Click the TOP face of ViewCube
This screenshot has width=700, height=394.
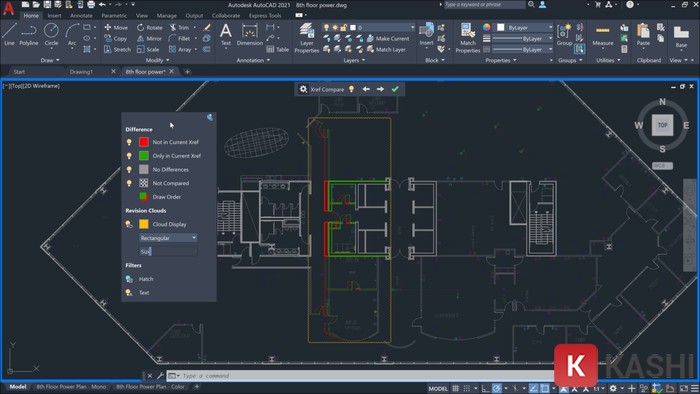[x=662, y=125]
